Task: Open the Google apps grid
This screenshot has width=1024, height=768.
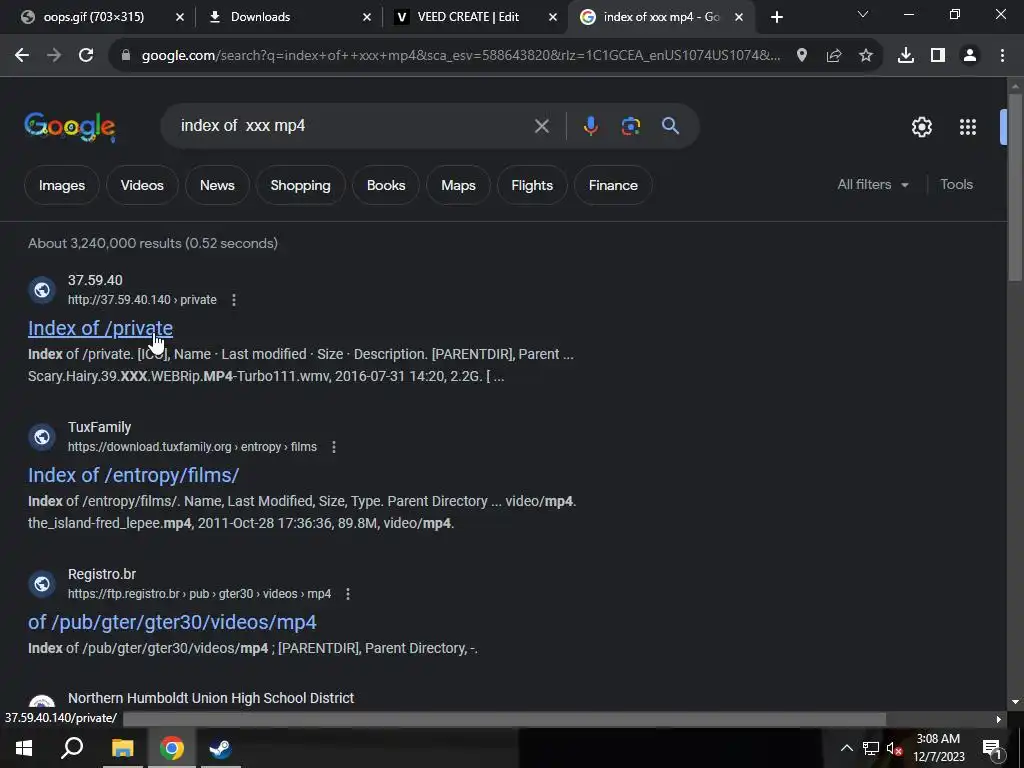Action: coord(968,127)
